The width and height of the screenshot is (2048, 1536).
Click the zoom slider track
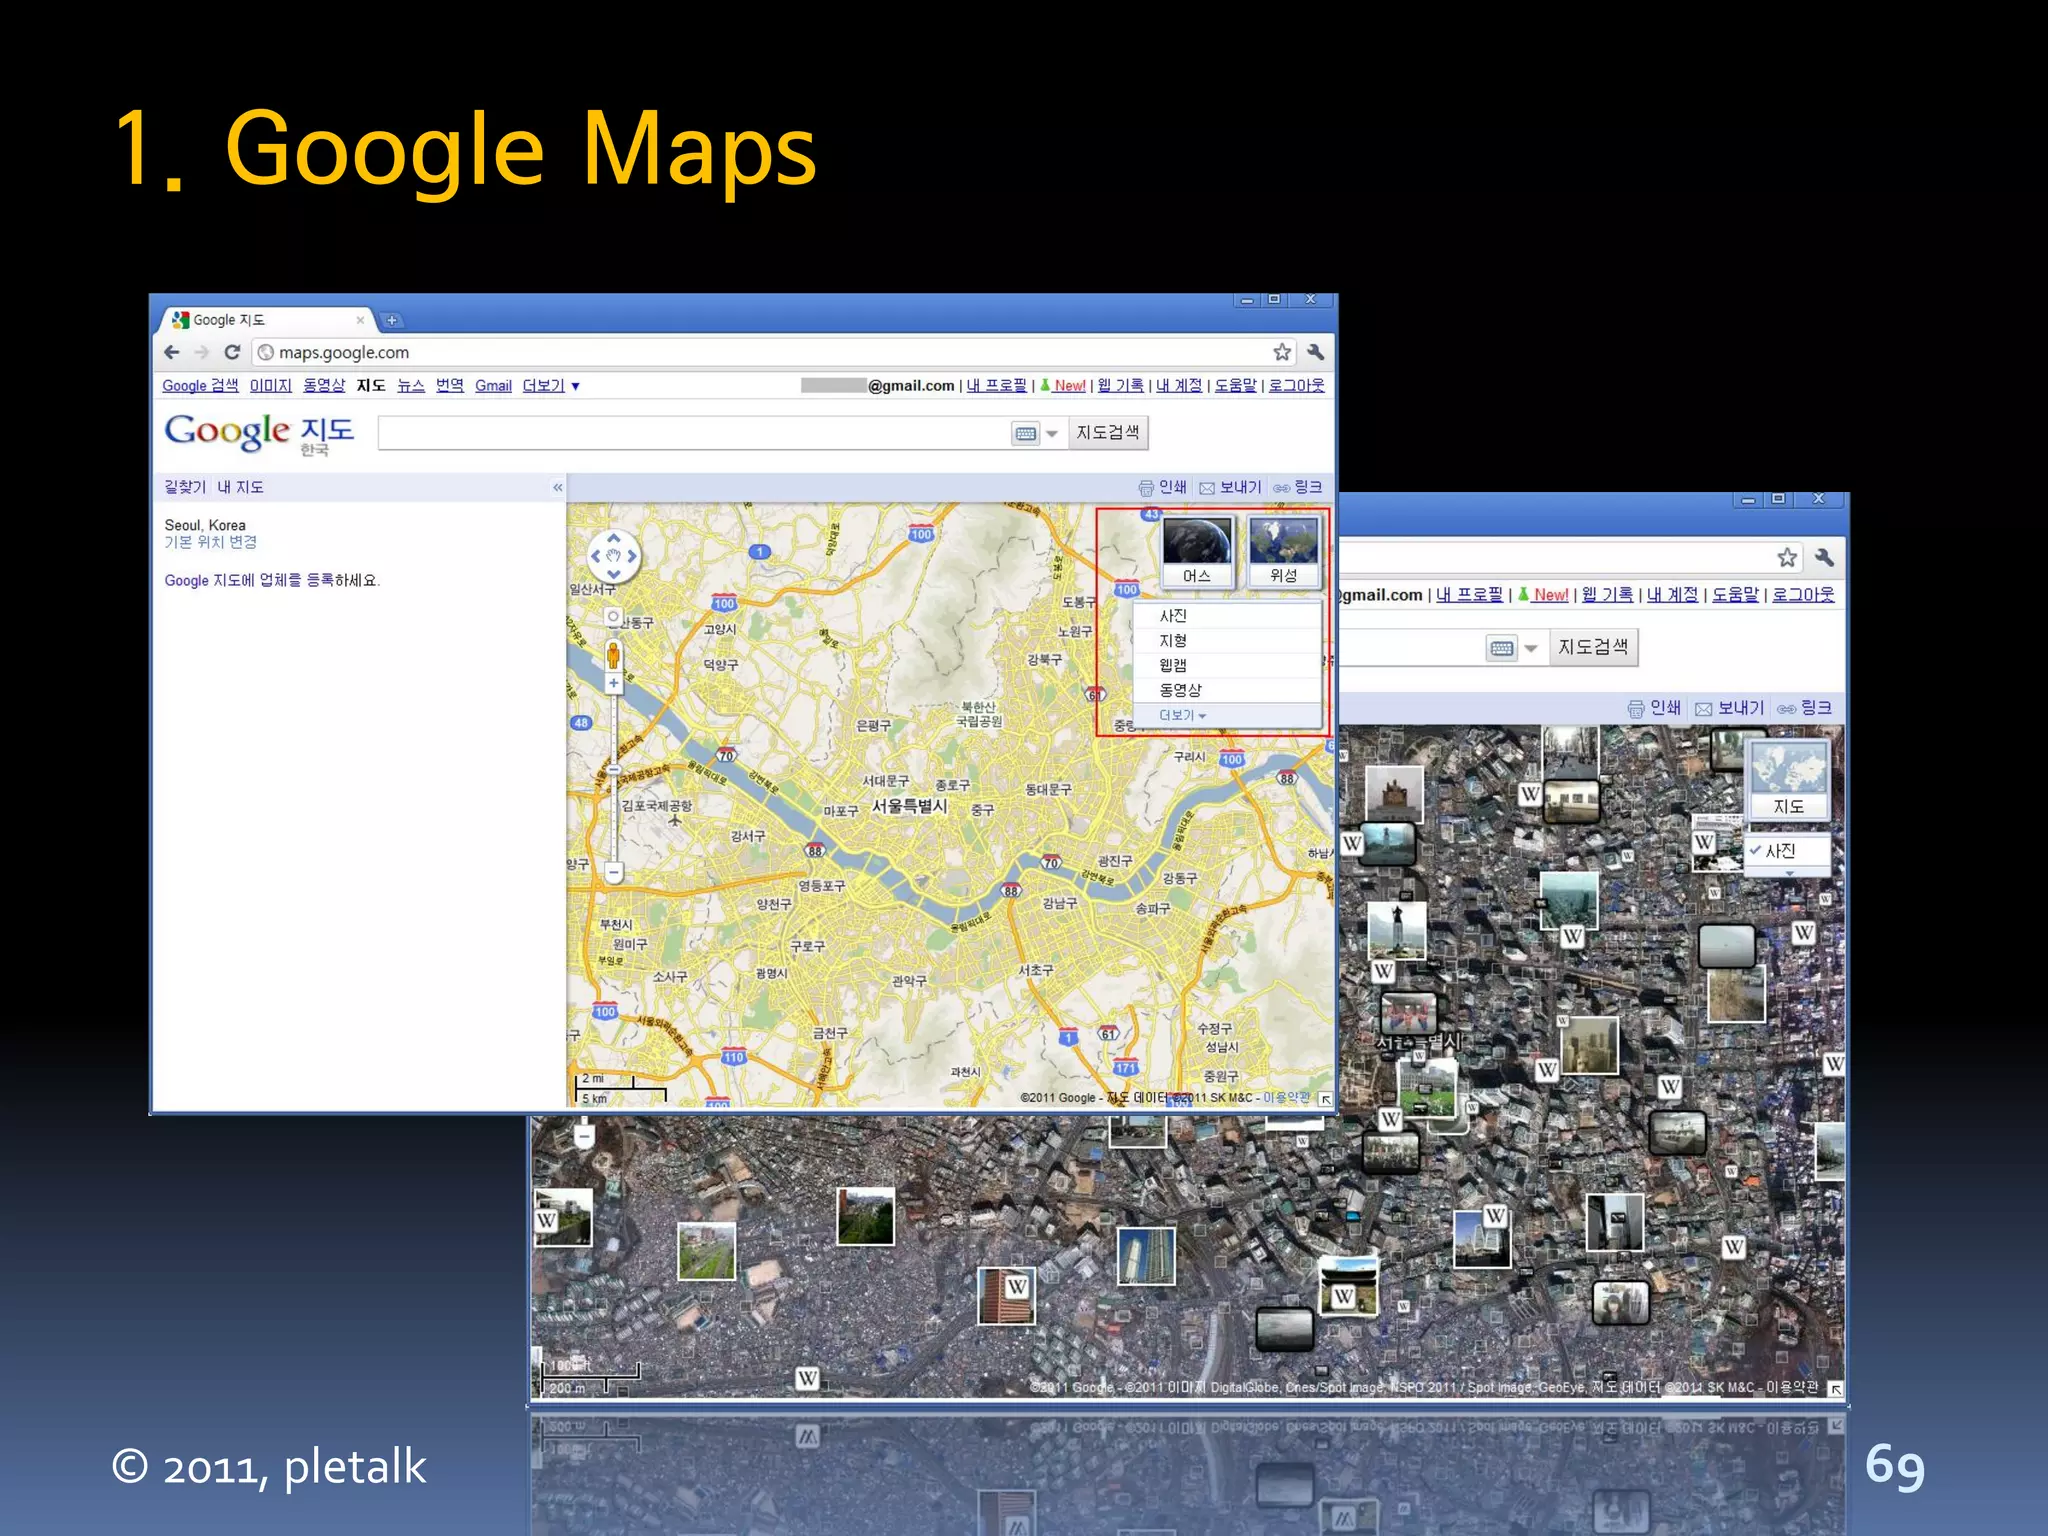[614, 777]
